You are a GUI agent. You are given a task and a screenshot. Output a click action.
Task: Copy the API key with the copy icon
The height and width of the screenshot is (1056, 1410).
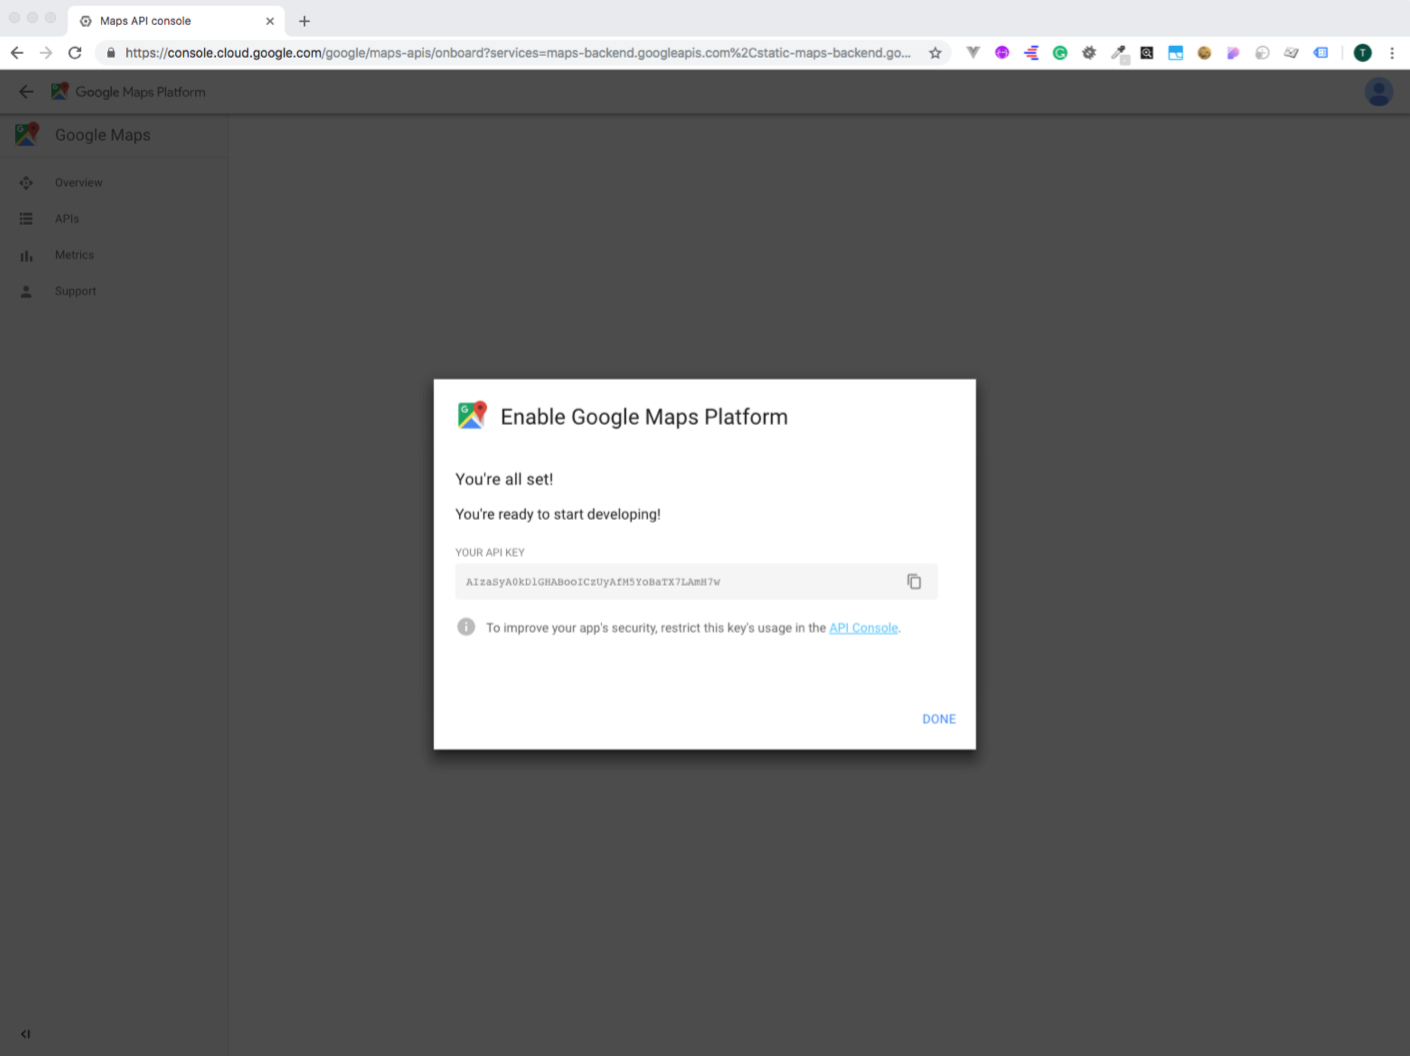point(914,581)
